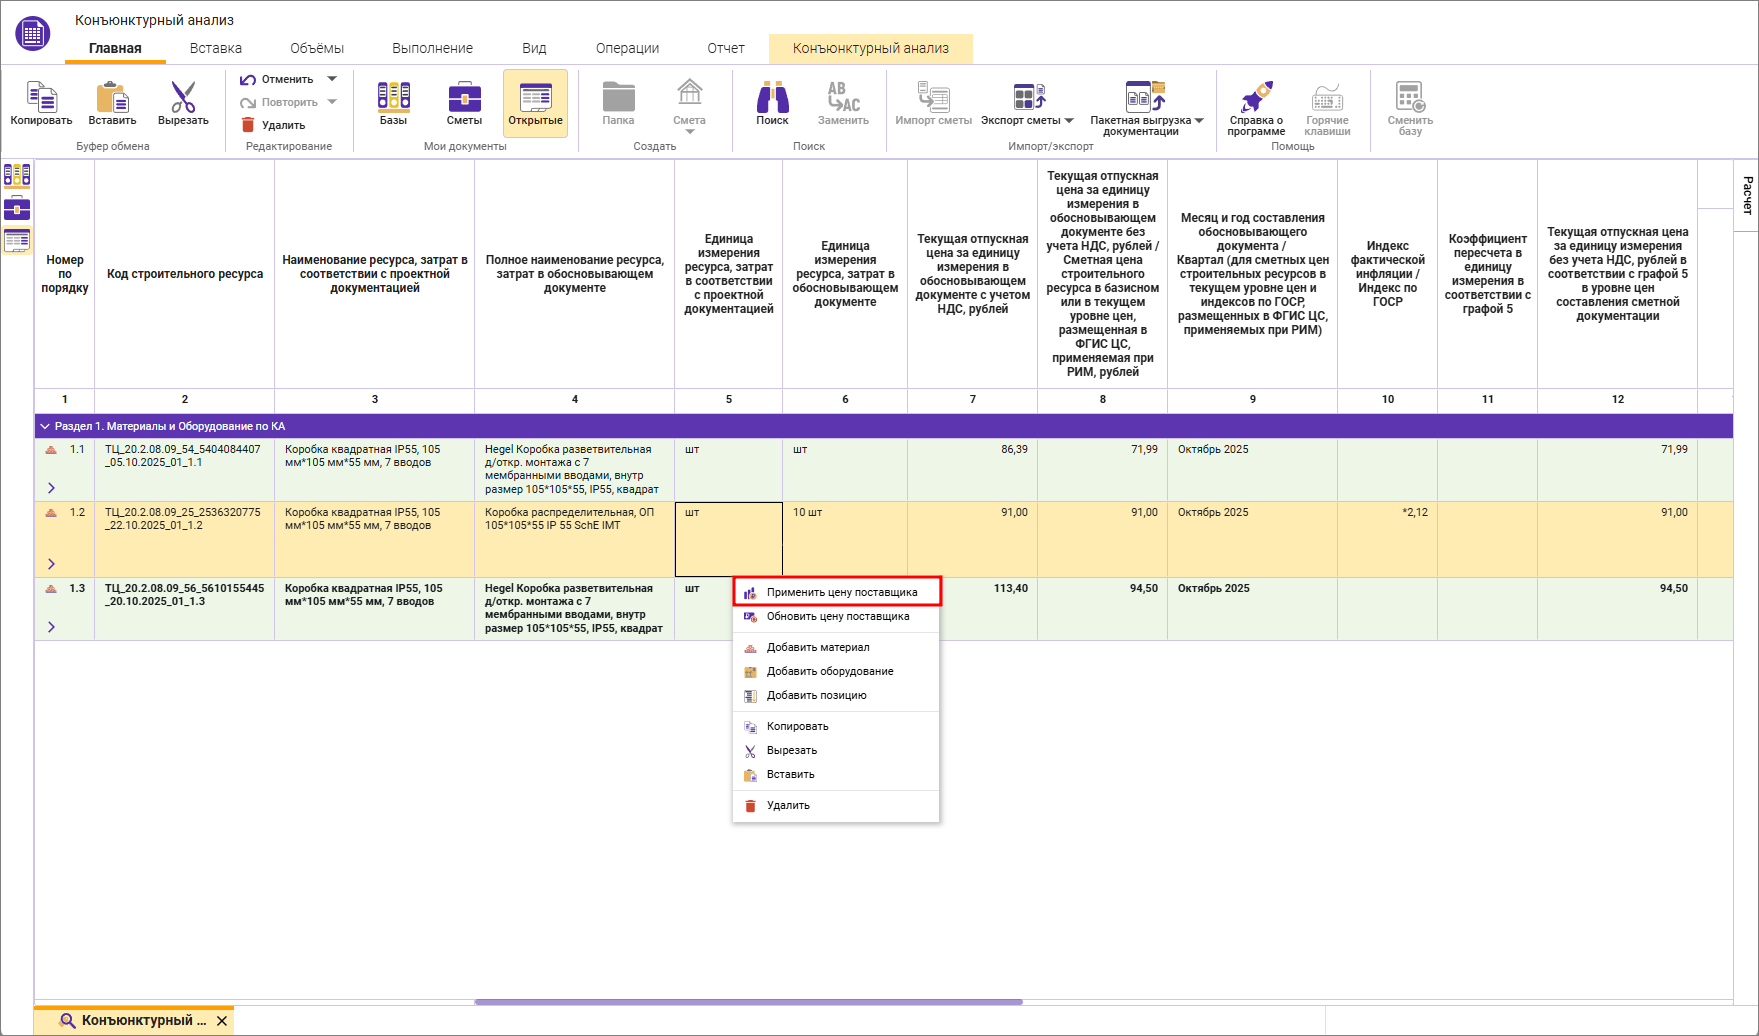Collapse Раздел 1 Материалы и Оборудование section

pos(45,426)
